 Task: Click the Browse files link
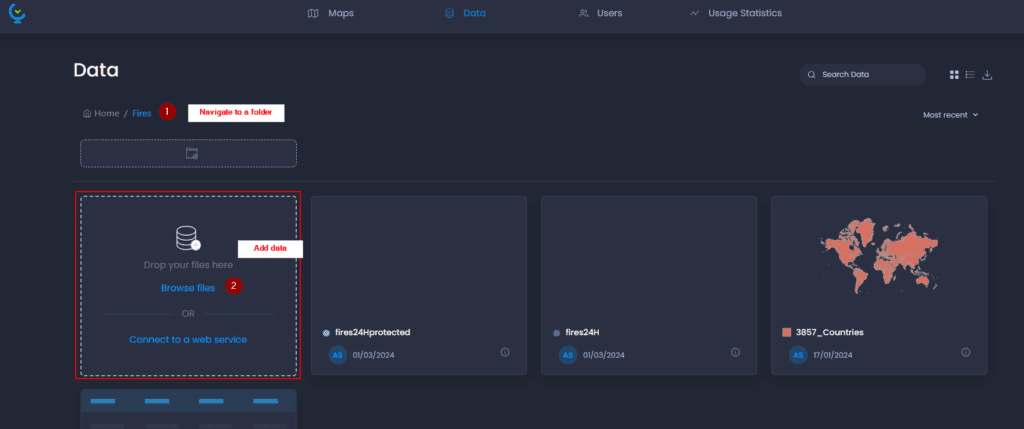[x=188, y=288]
